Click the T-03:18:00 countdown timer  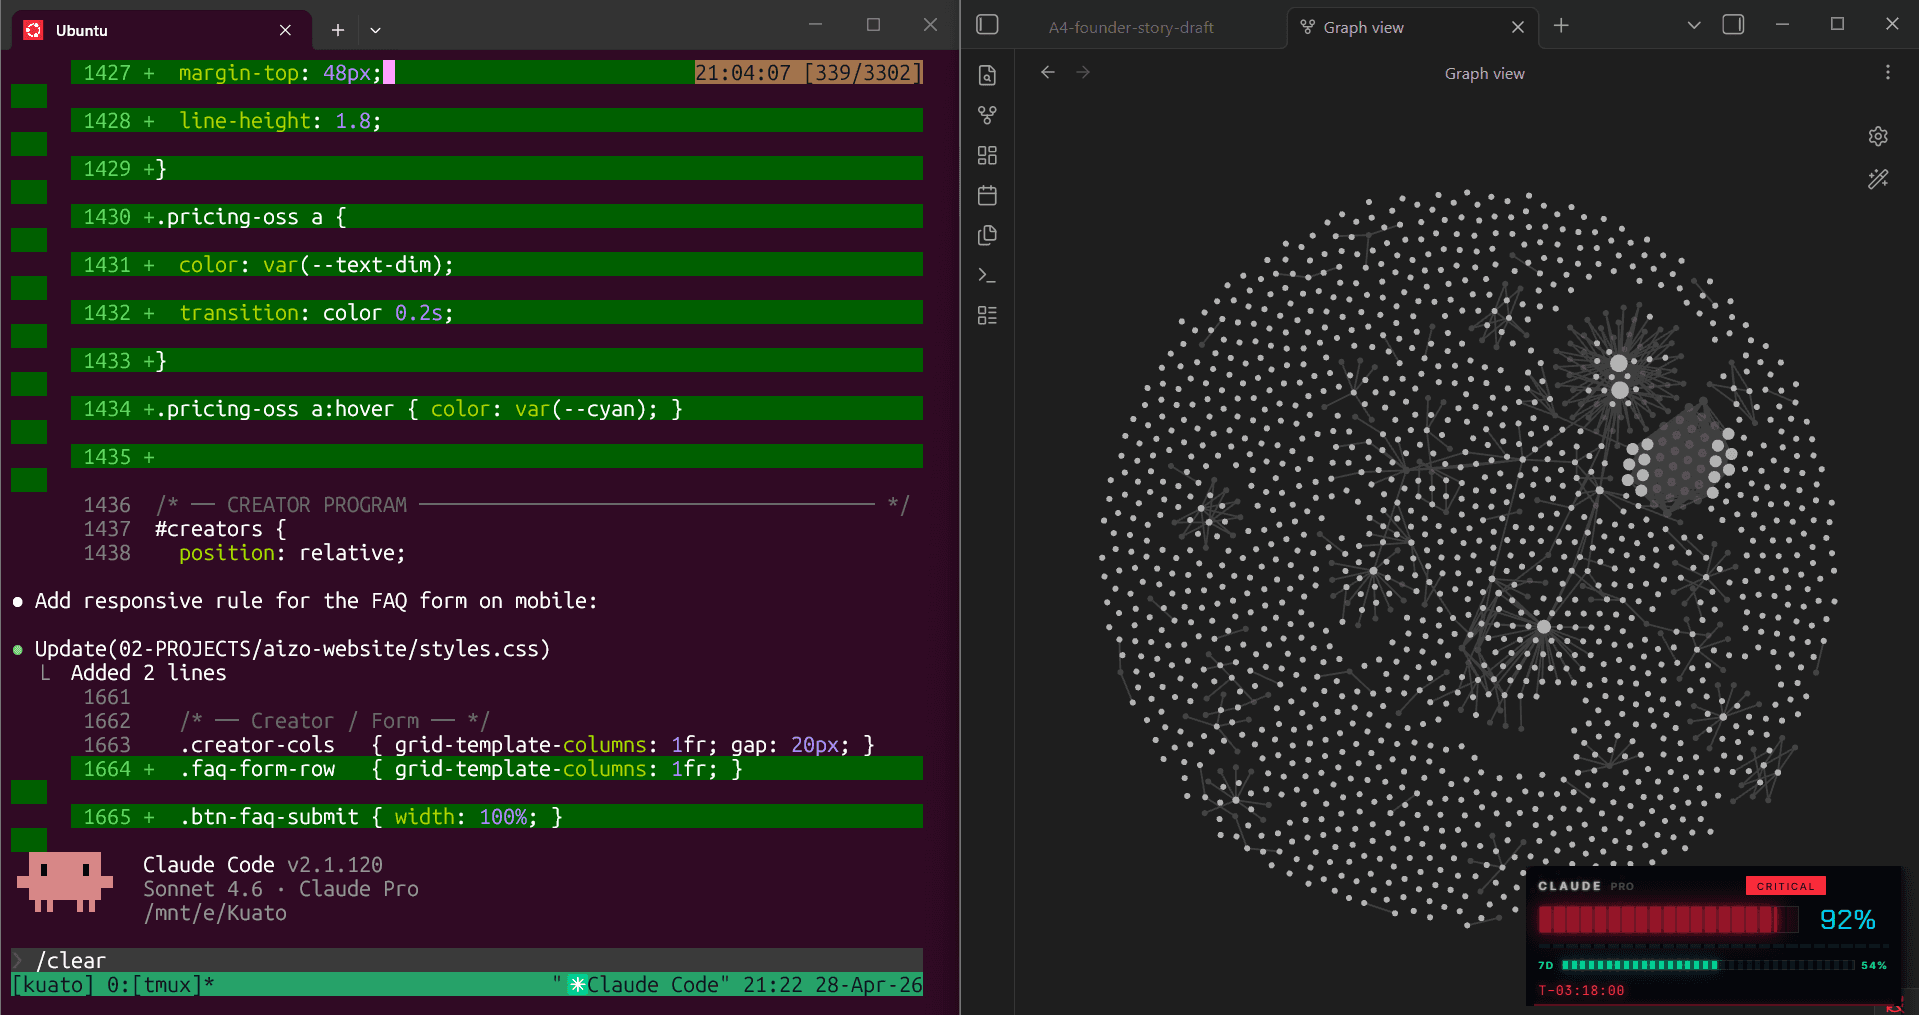point(1581,991)
